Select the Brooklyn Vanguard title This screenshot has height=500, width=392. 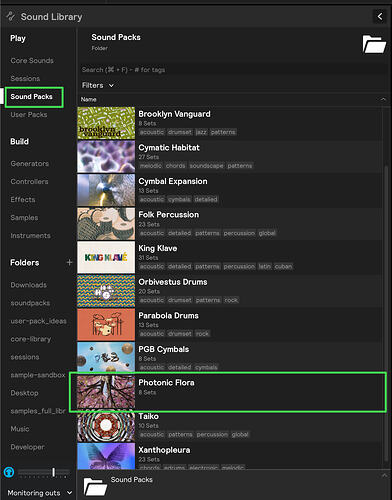(174, 114)
